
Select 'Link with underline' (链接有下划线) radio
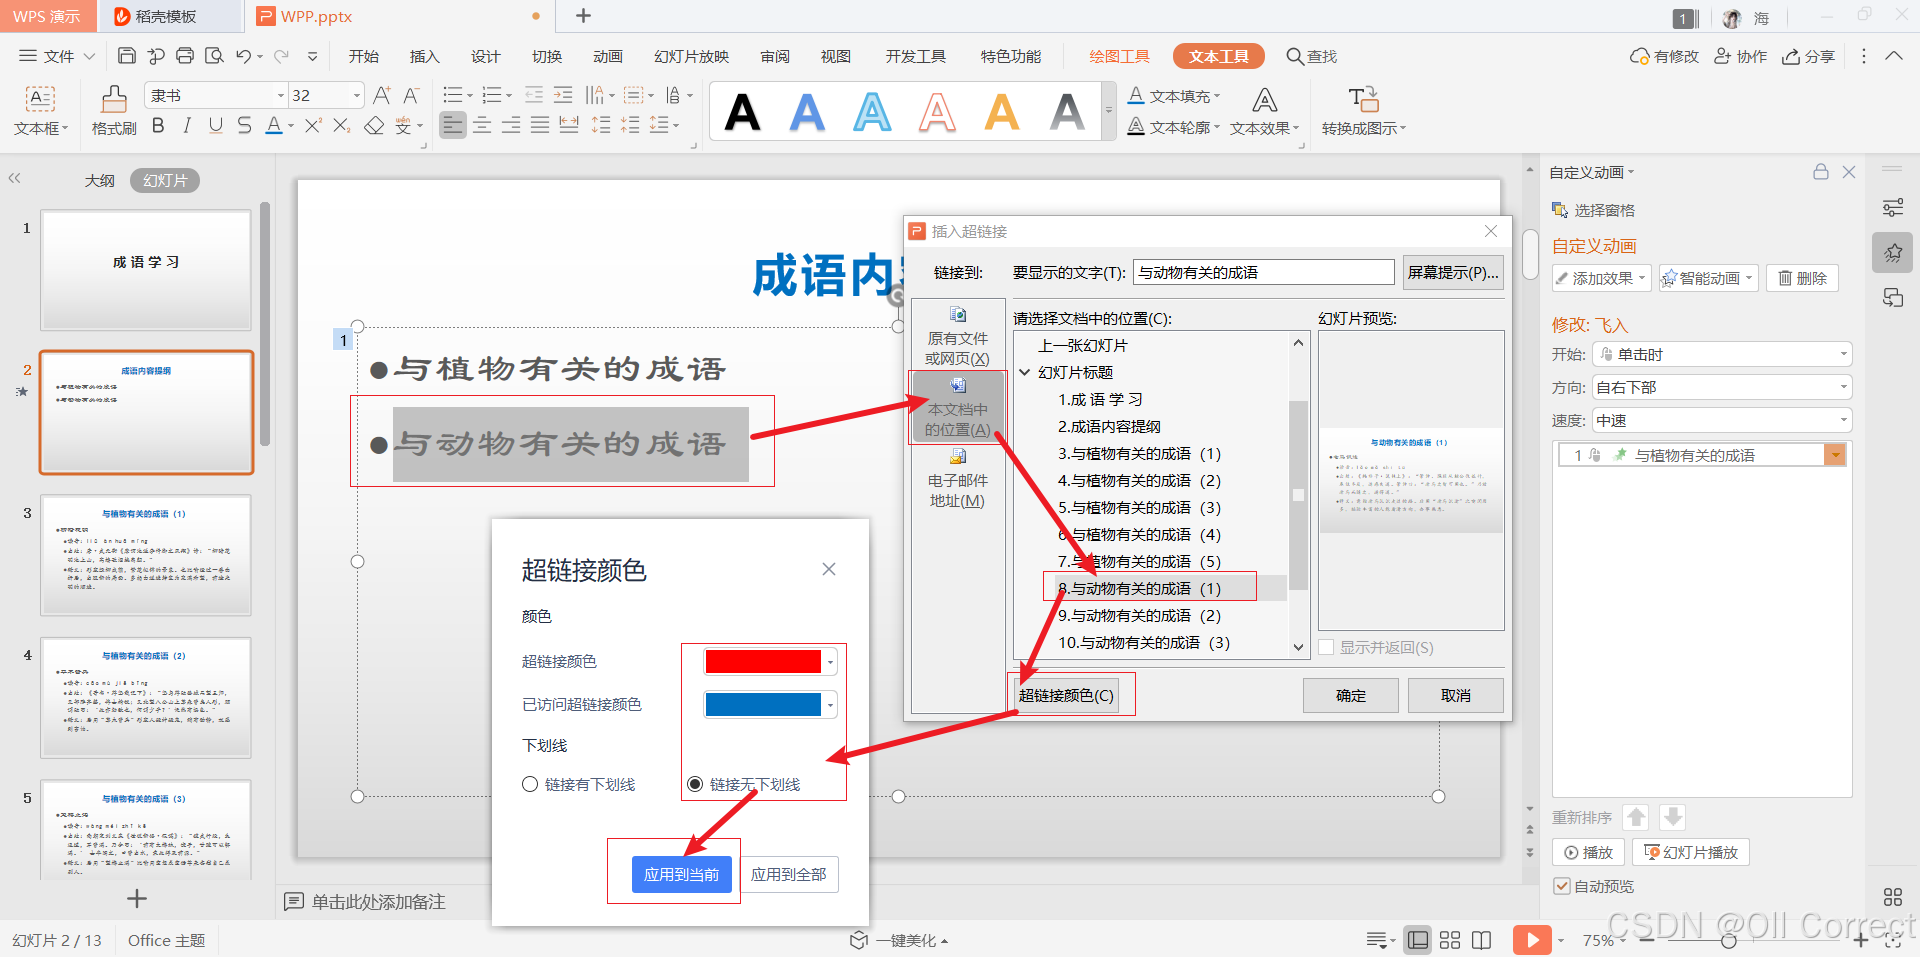coord(530,784)
